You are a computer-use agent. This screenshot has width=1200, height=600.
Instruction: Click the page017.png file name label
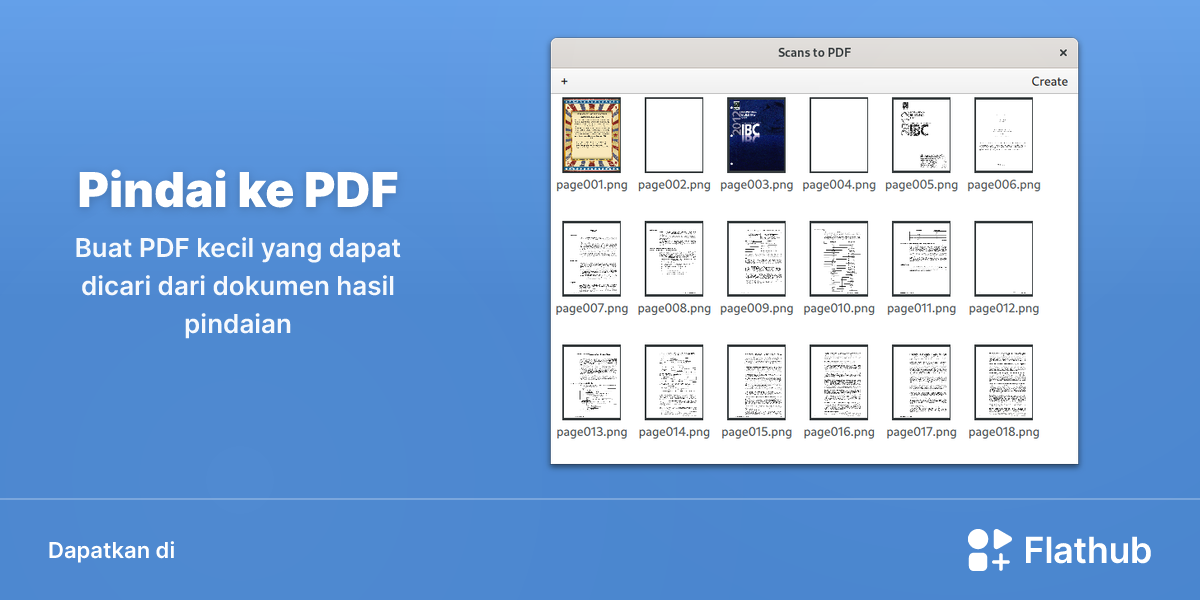921,433
